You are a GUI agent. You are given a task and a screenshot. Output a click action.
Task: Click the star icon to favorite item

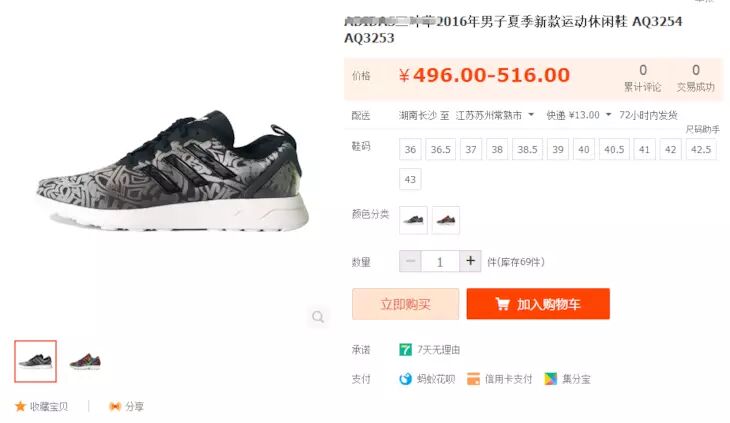(x=20, y=406)
